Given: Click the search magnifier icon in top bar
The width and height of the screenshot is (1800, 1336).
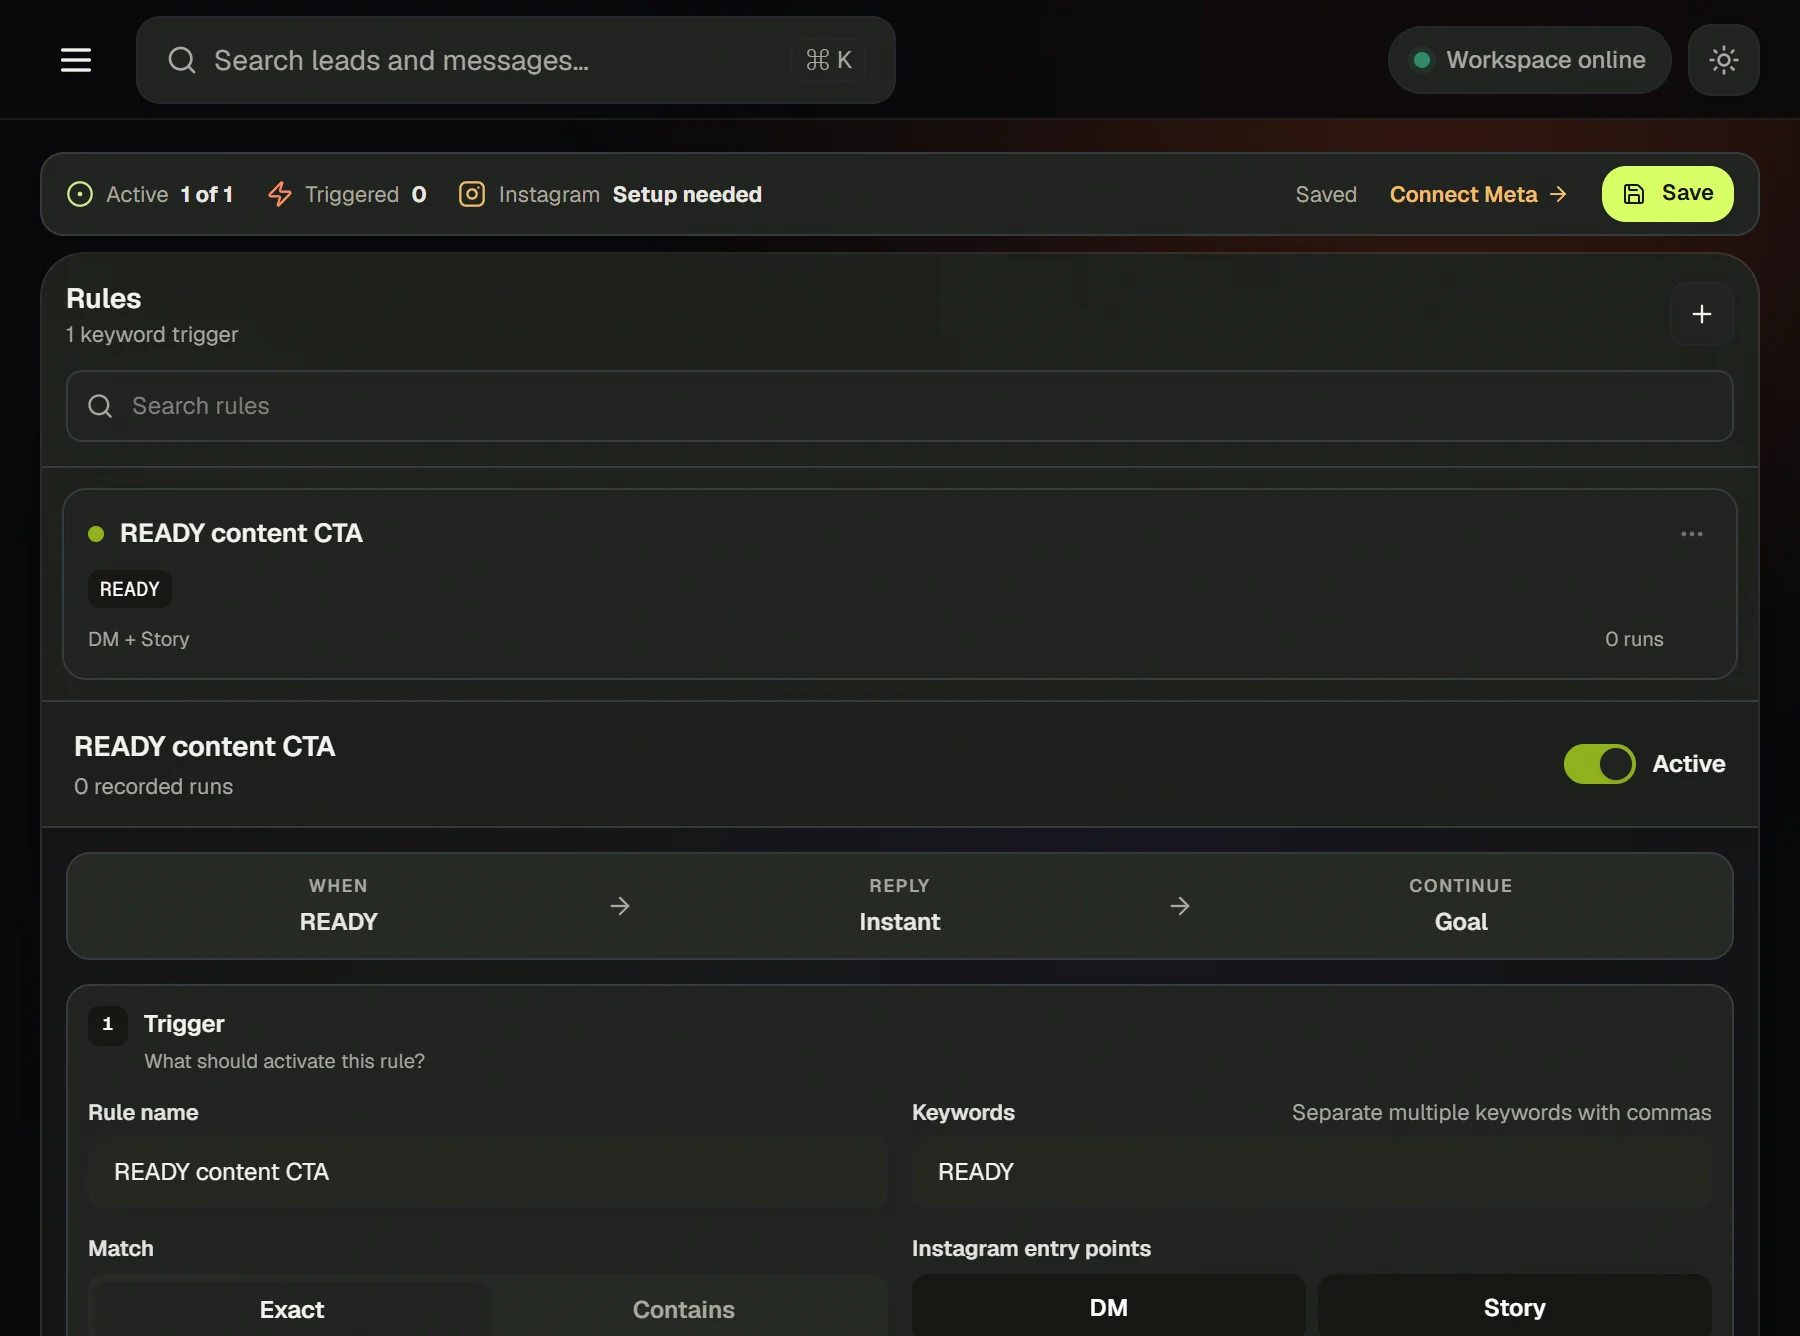Looking at the screenshot, I should click(x=182, y=60).
